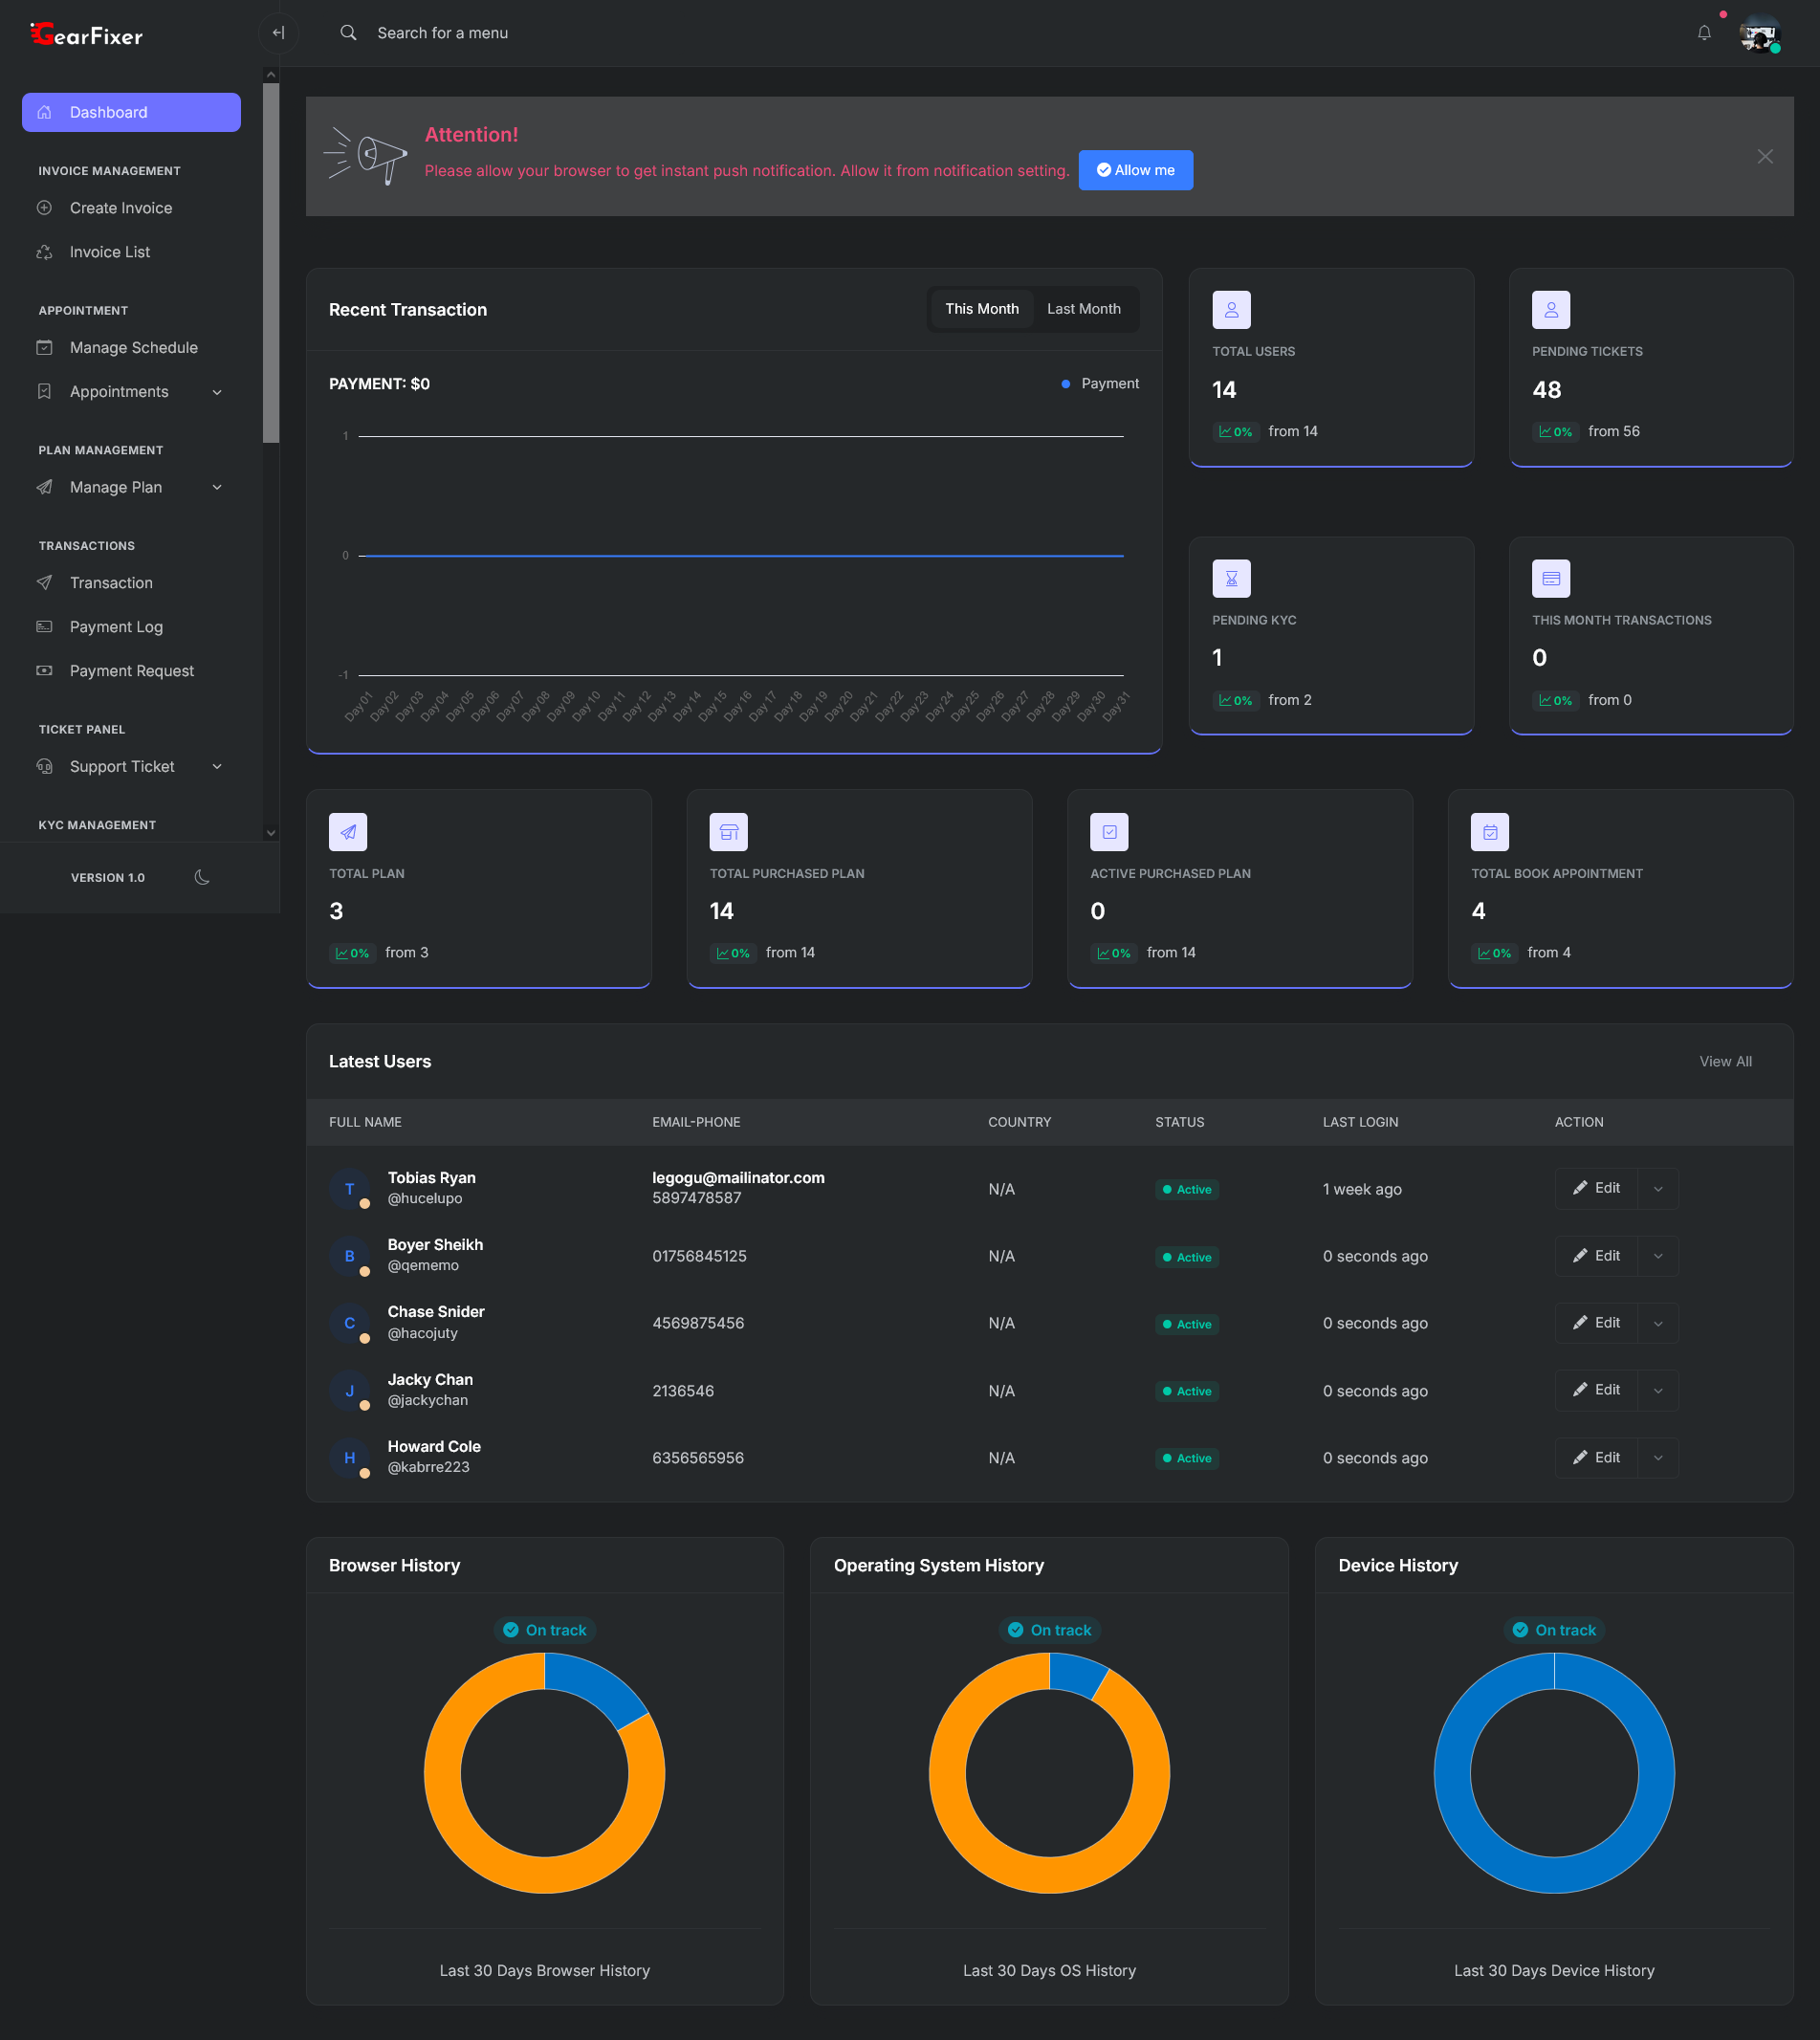Open action dropdown for Howard Cole
Viewport: 1820px width, 2040px height.
click(1658, 1458)
